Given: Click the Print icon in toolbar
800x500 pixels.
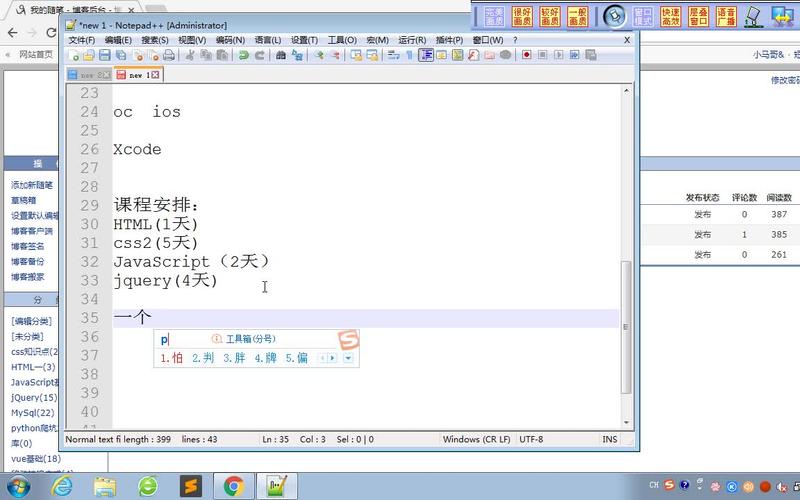Looking at the screenshot, I should pyautogui.click(x=169, y=55).
